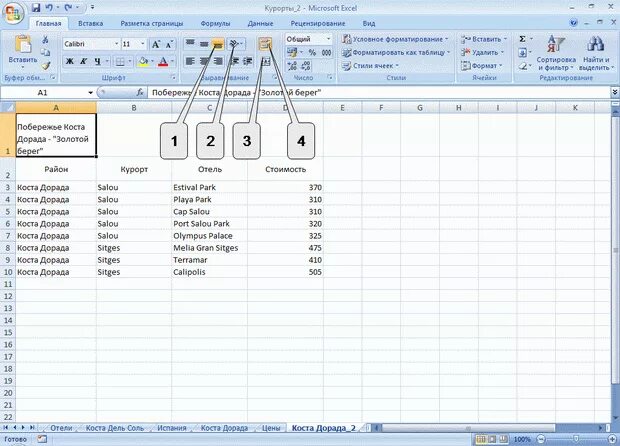Switch to the Формулы tab
This screenshot has width=620, height=446.
coord(215,23)
